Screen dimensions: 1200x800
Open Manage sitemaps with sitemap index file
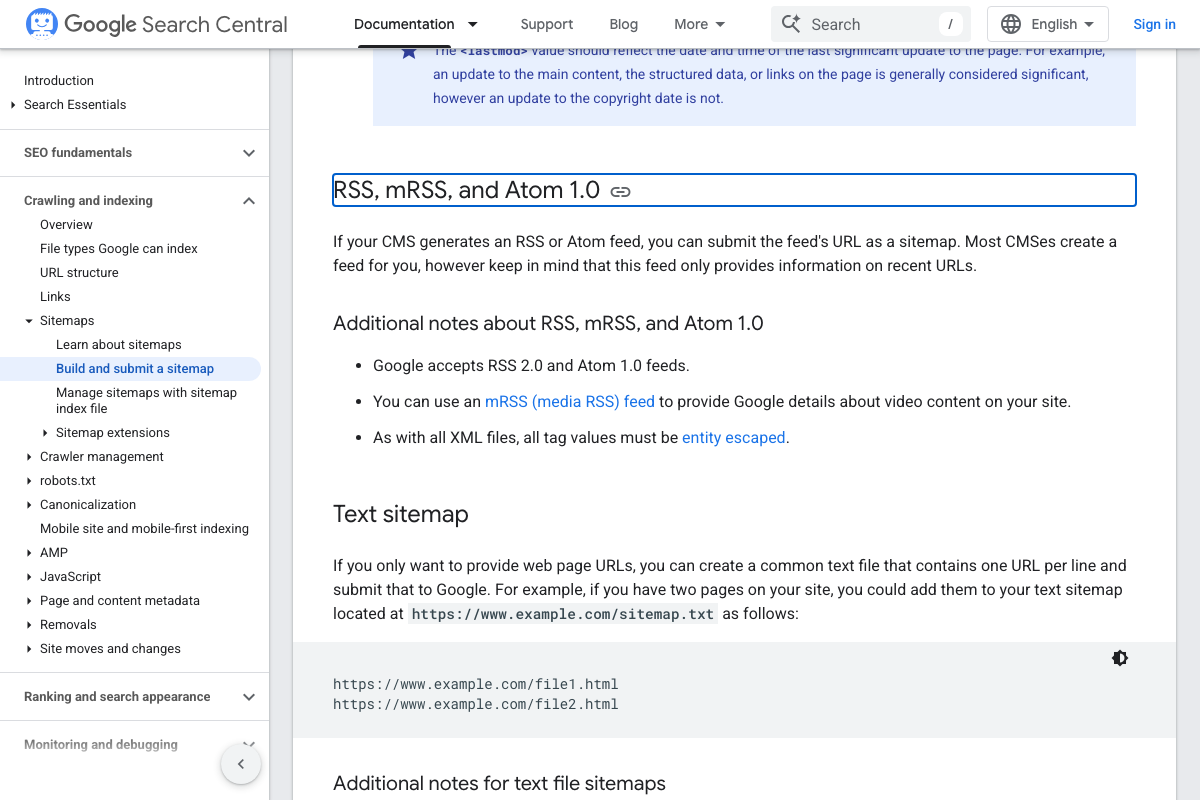(x=146, y=400)
